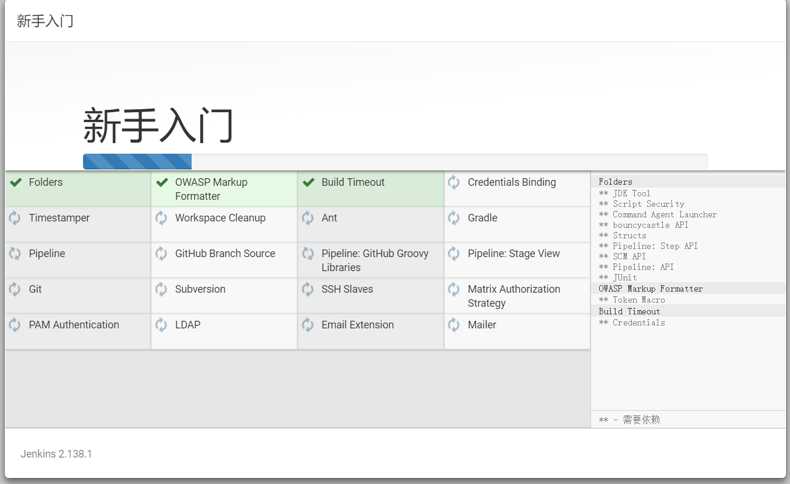Click the spinner icon next to Subversion
This screenshot has height=484, width=790.
[x=161, y=290]
